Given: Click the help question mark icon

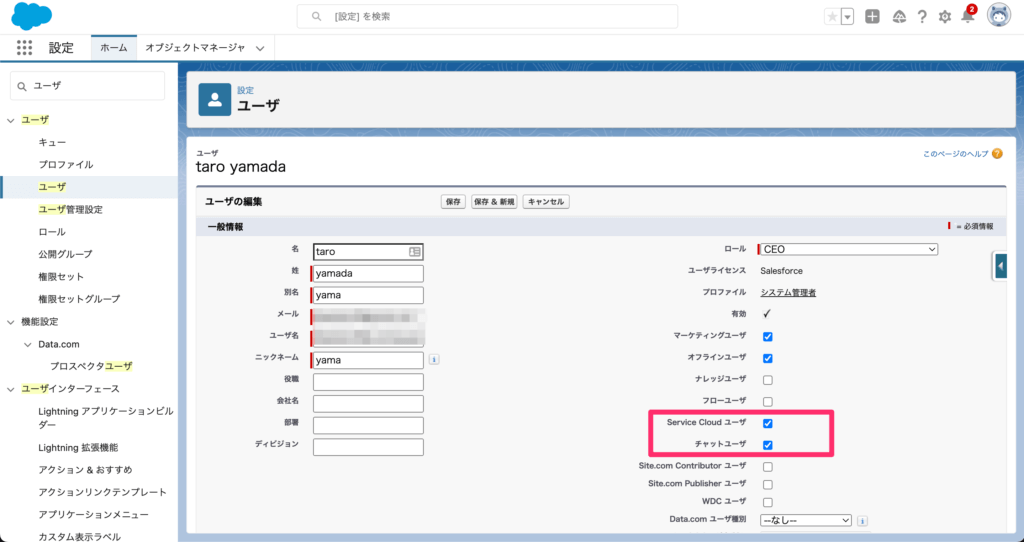Looking at the screenshot, I should [x=922, y=16].
